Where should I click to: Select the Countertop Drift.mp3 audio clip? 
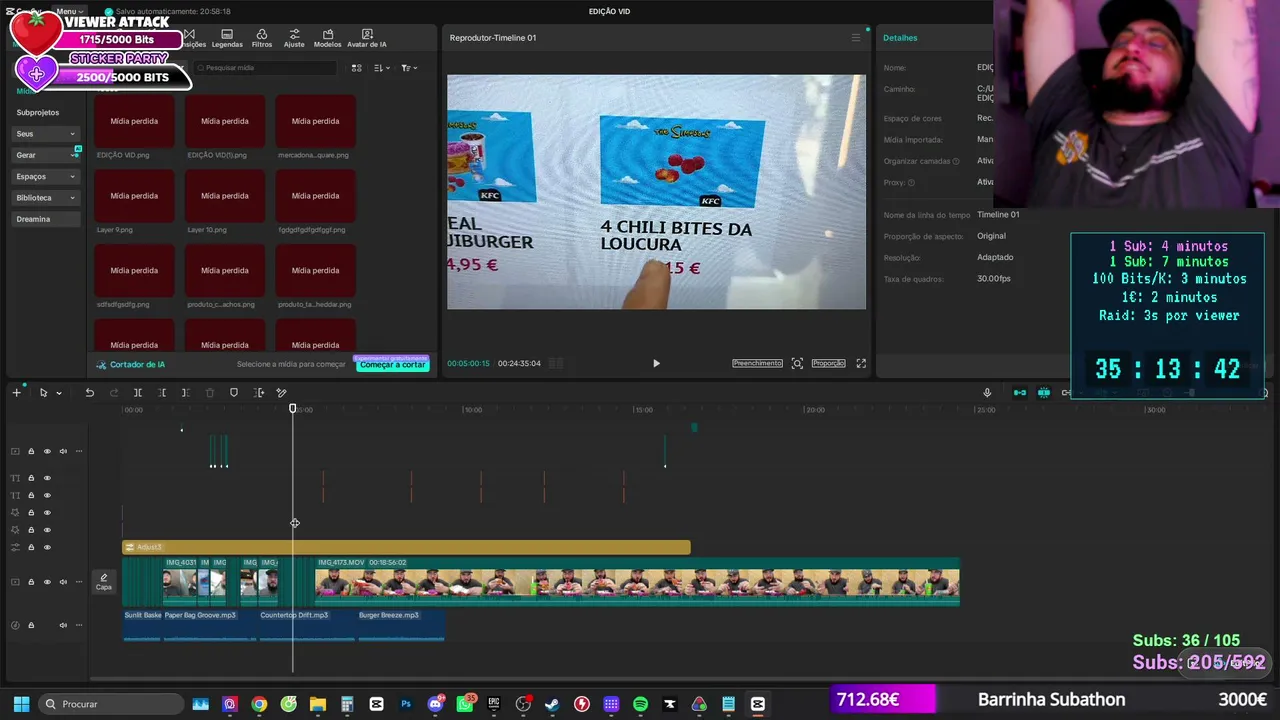point(307,625)
